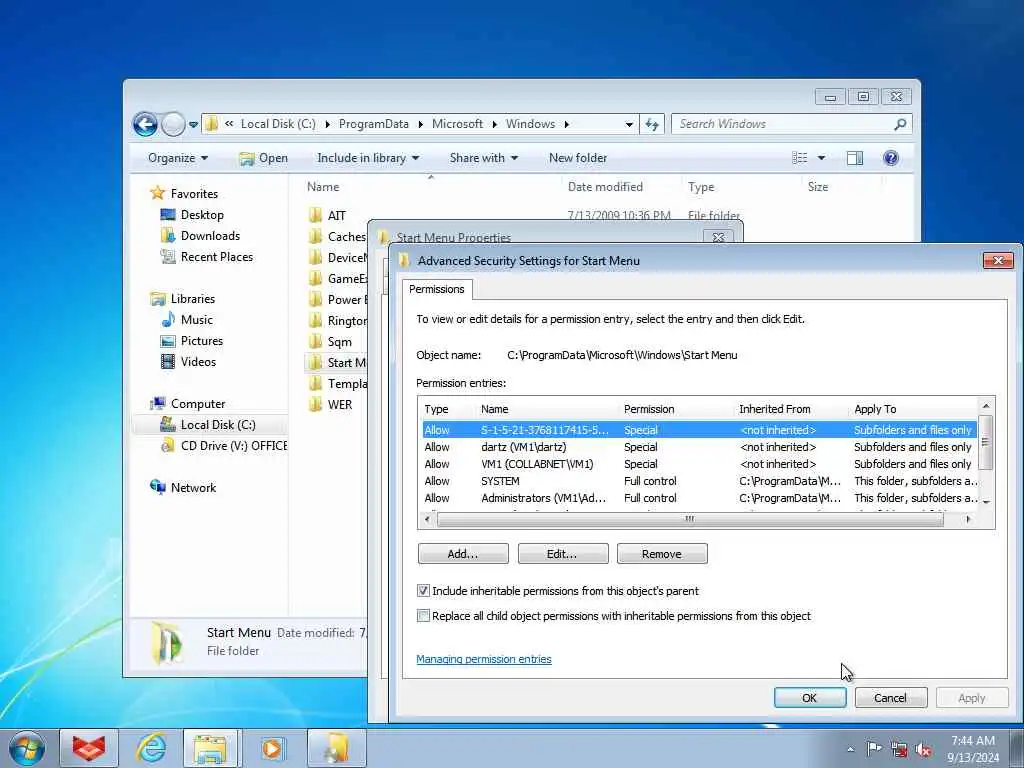The height and width of the screenshot is (768, 1024).
Task: Select Downloads in the navigation pane
Action: pyautogui.click(x=210, y=236)
